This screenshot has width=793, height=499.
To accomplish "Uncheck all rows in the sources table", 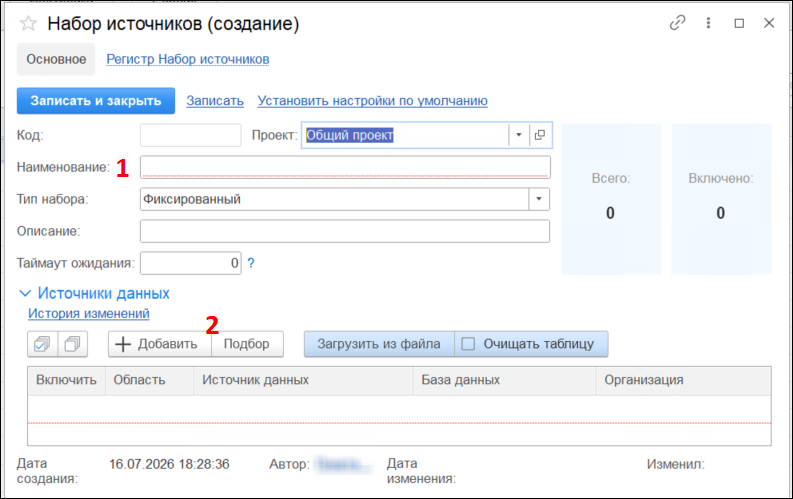I will [x=73, y=344].
